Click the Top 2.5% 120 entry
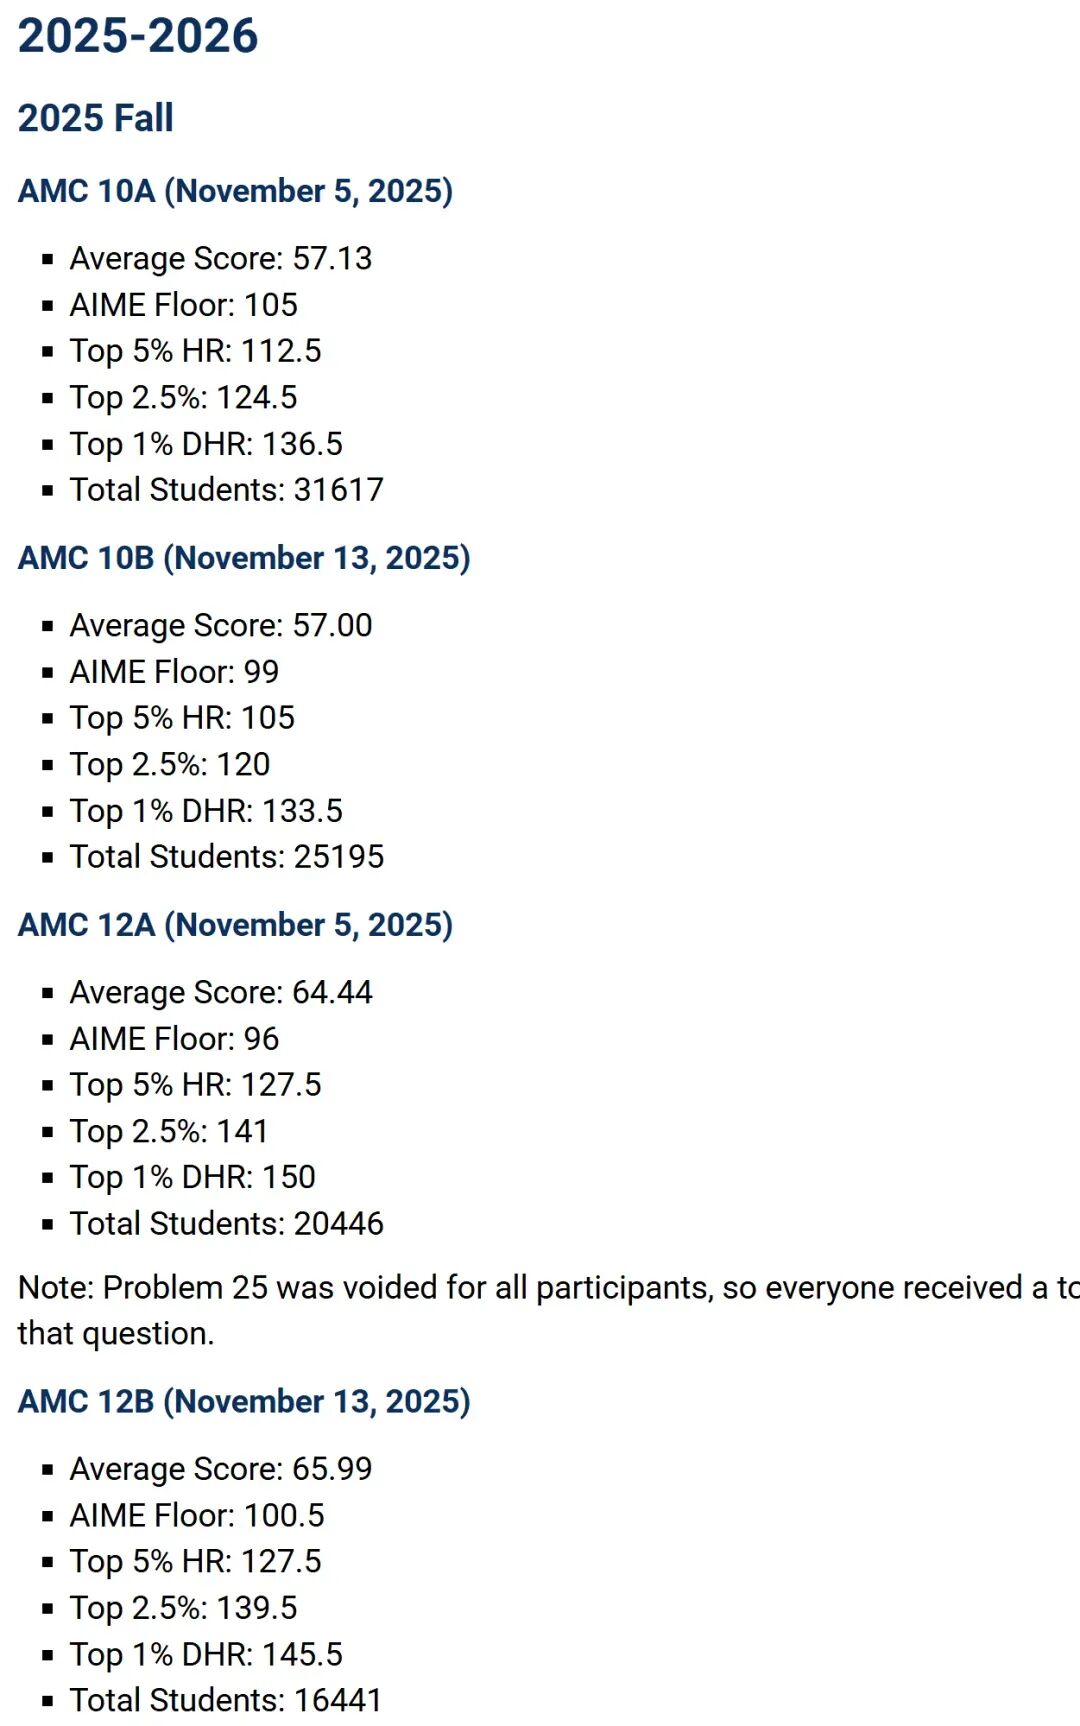Viewport: 1080px width, 1726px height. click(x=170, y=765)
